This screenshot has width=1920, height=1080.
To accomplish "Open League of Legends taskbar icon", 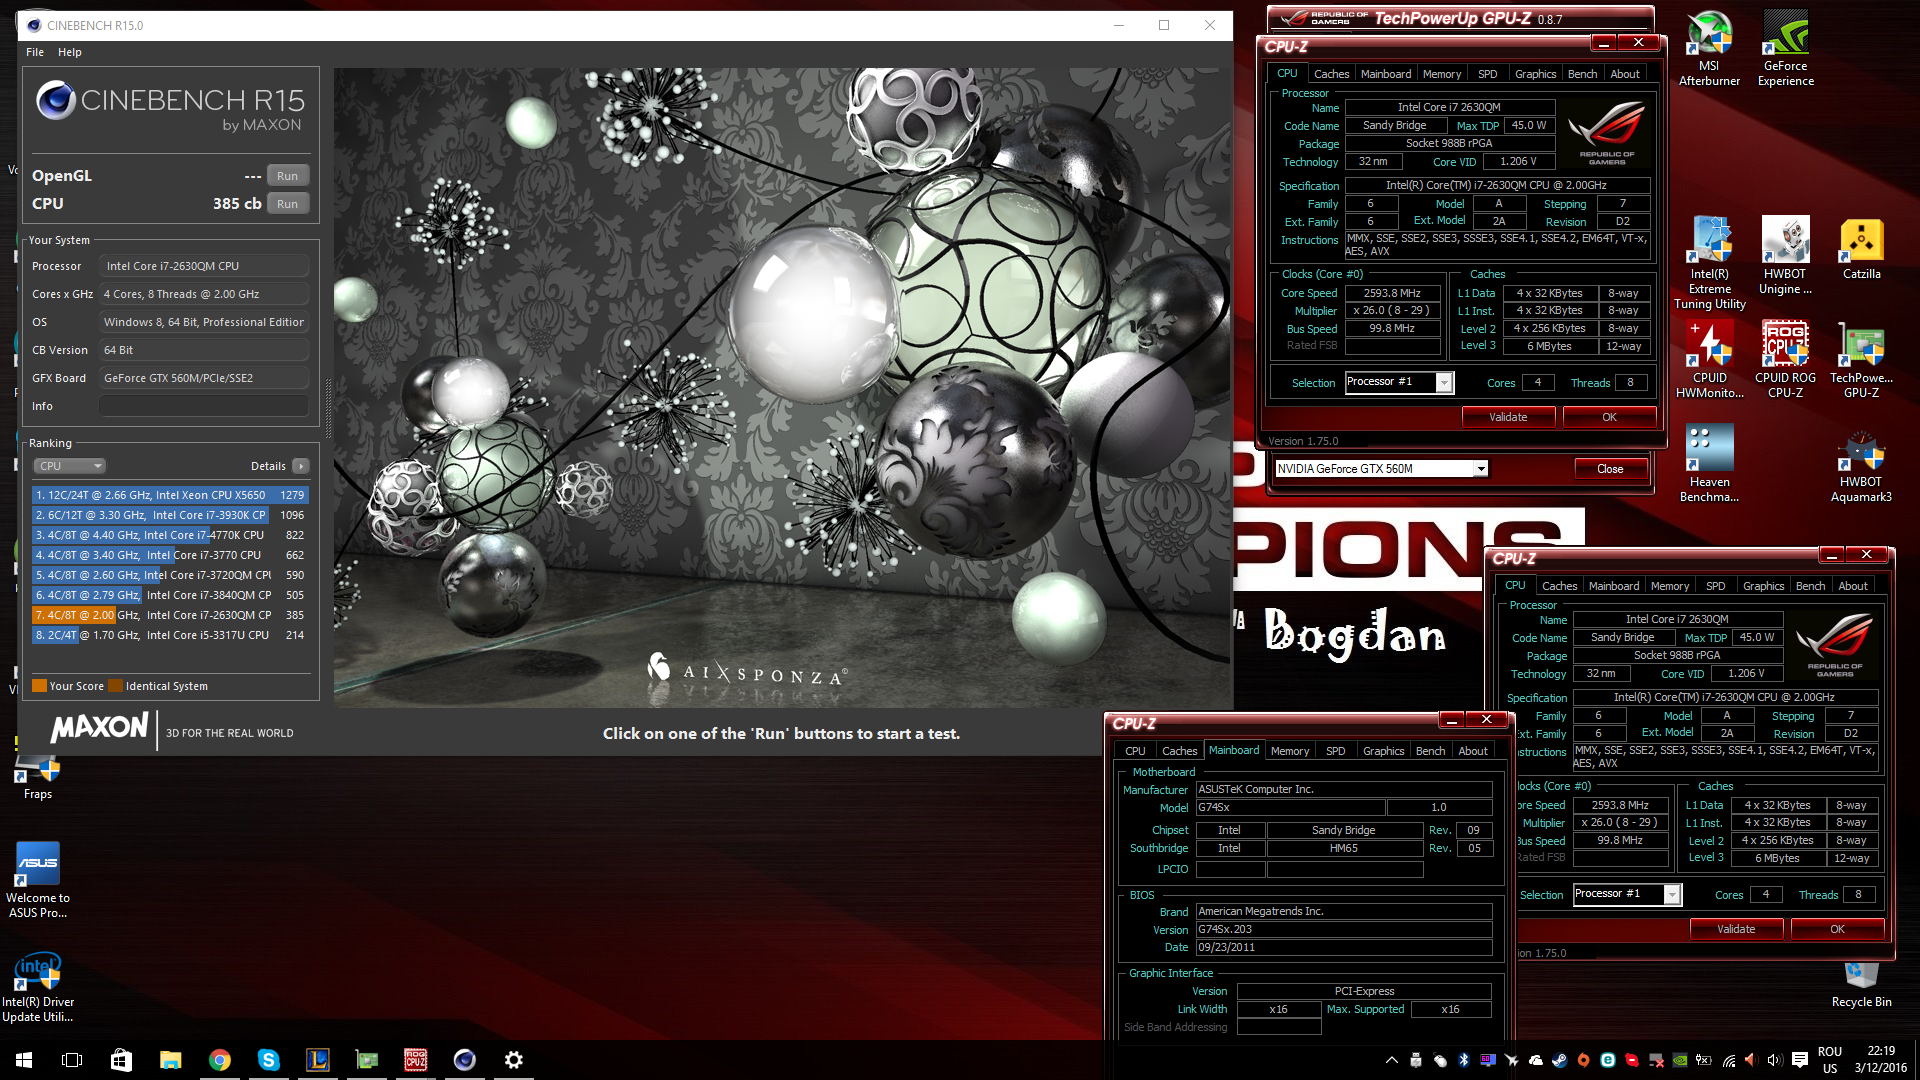I will pos(317,1060).
